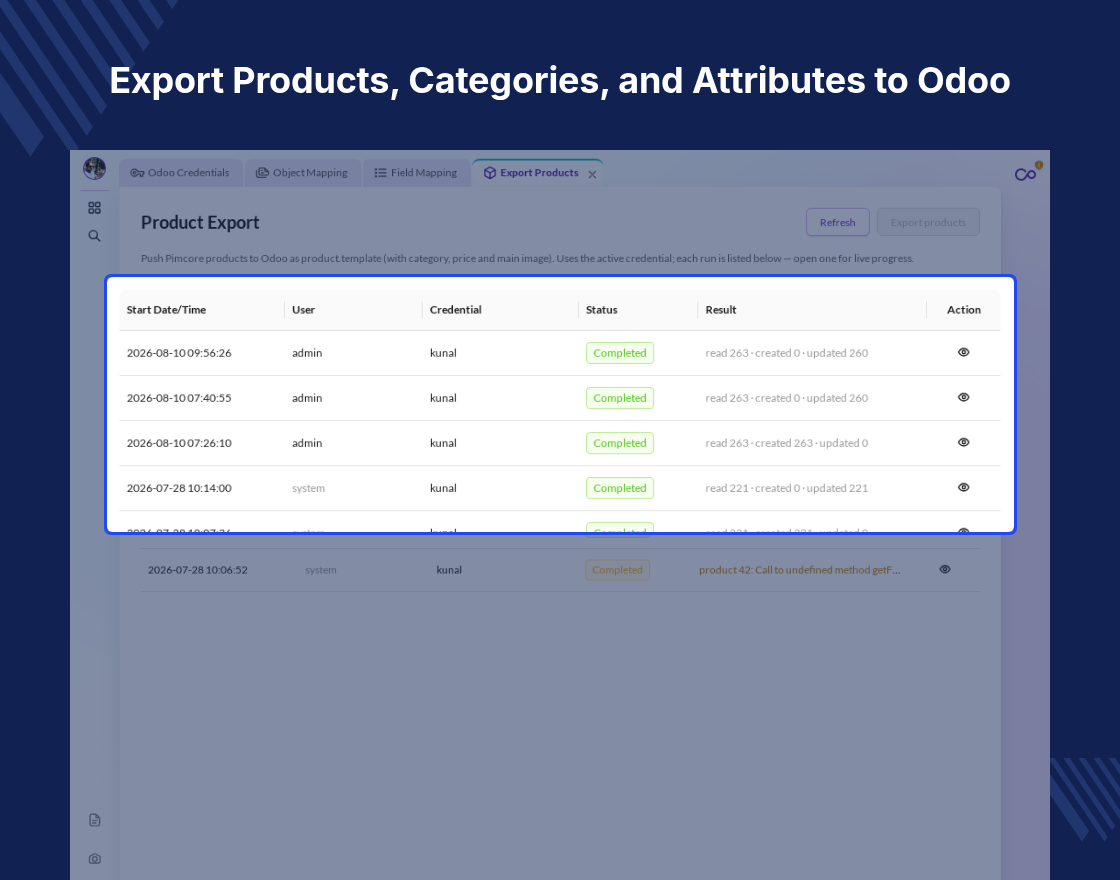Click orange Completed status of 10:06:52 run

(x=617, y=570)
